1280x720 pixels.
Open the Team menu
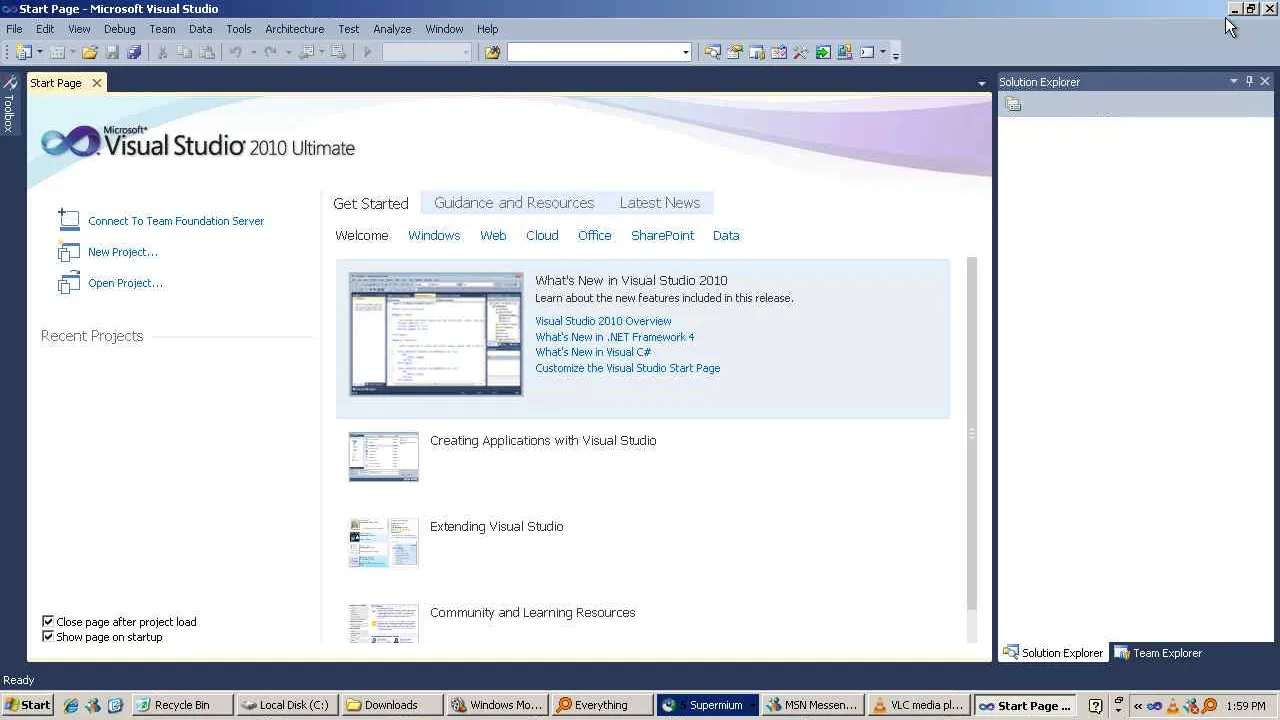click(x=162, y=29)
